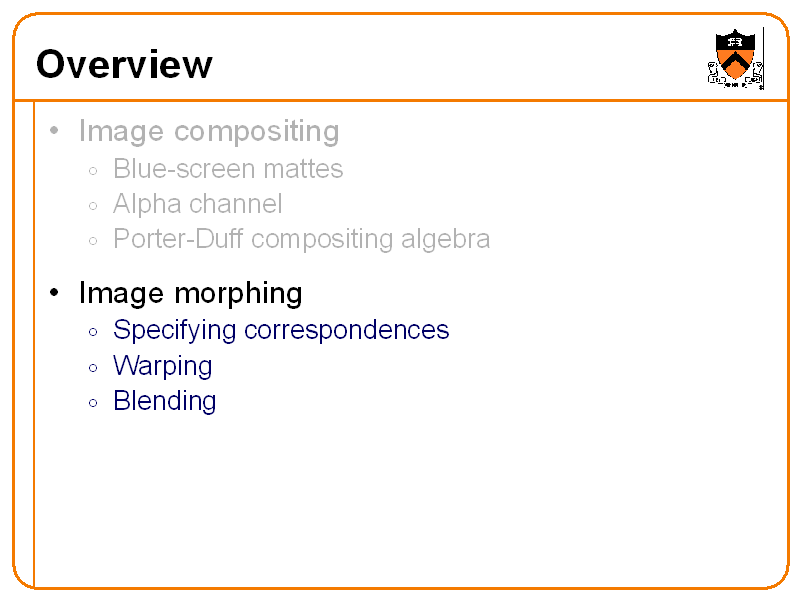Click the Blending sub-item
Screen dimensions: 800x600
click(x=164, y=401)
